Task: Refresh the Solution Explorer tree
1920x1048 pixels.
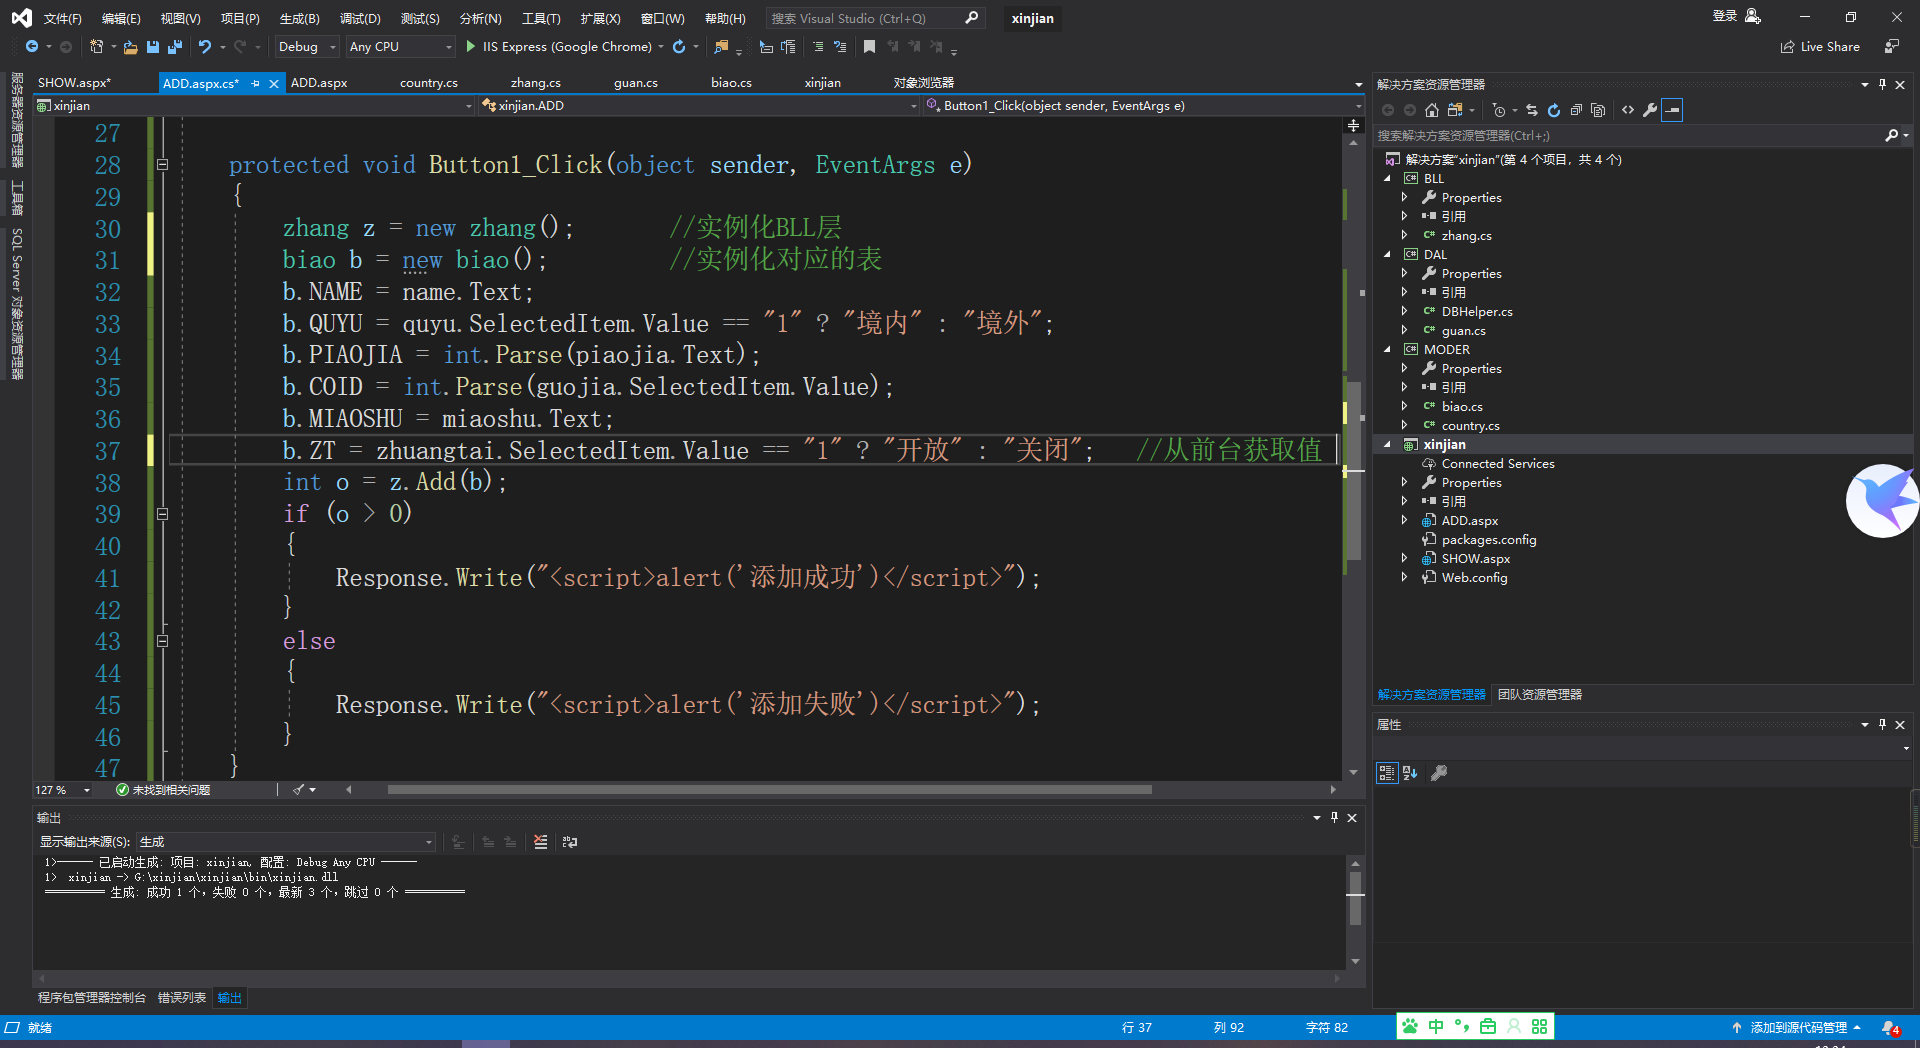Action: [x=1554, y=110]
